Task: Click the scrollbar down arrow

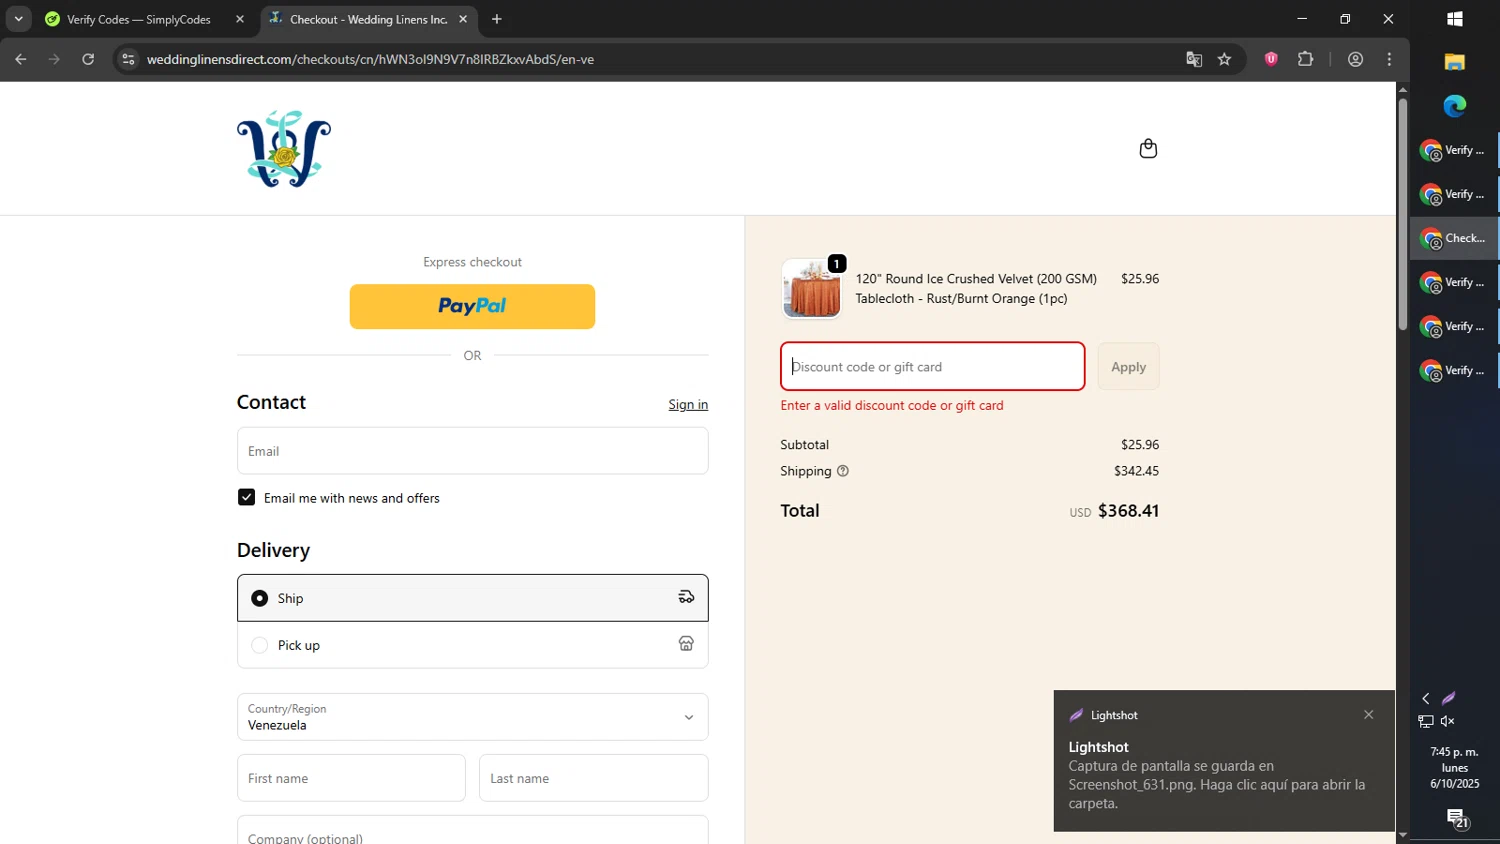Action: [1403, 835]
